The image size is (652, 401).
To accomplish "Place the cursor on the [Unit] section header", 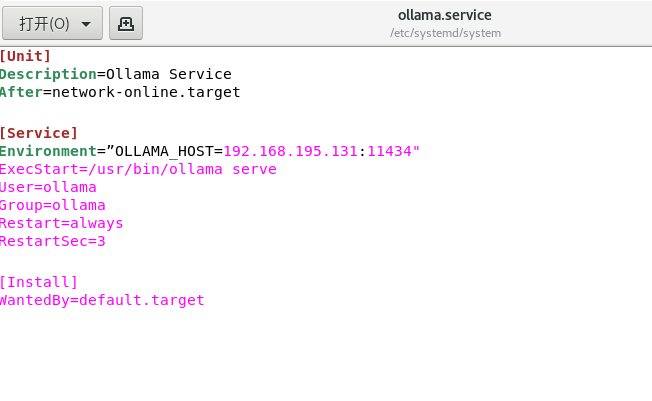I will click(25, 56).
